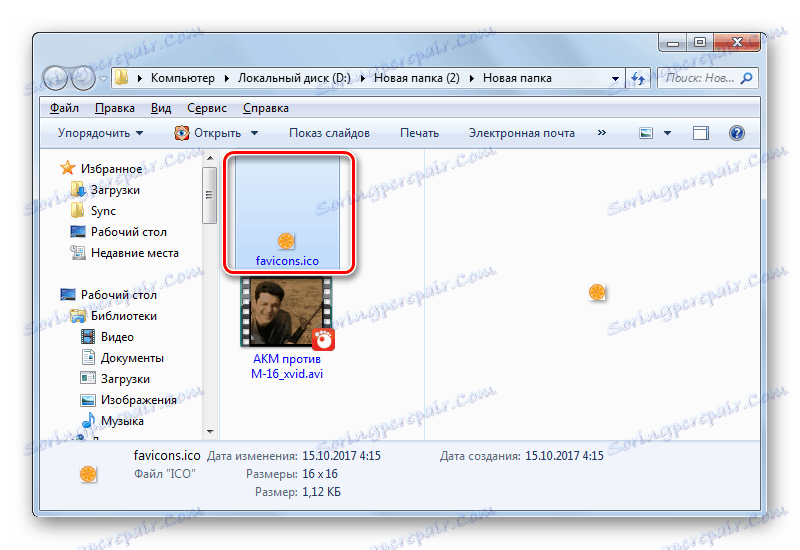
Task: Click Показ слайдов toolbar button
Action: tap(329, 133)
